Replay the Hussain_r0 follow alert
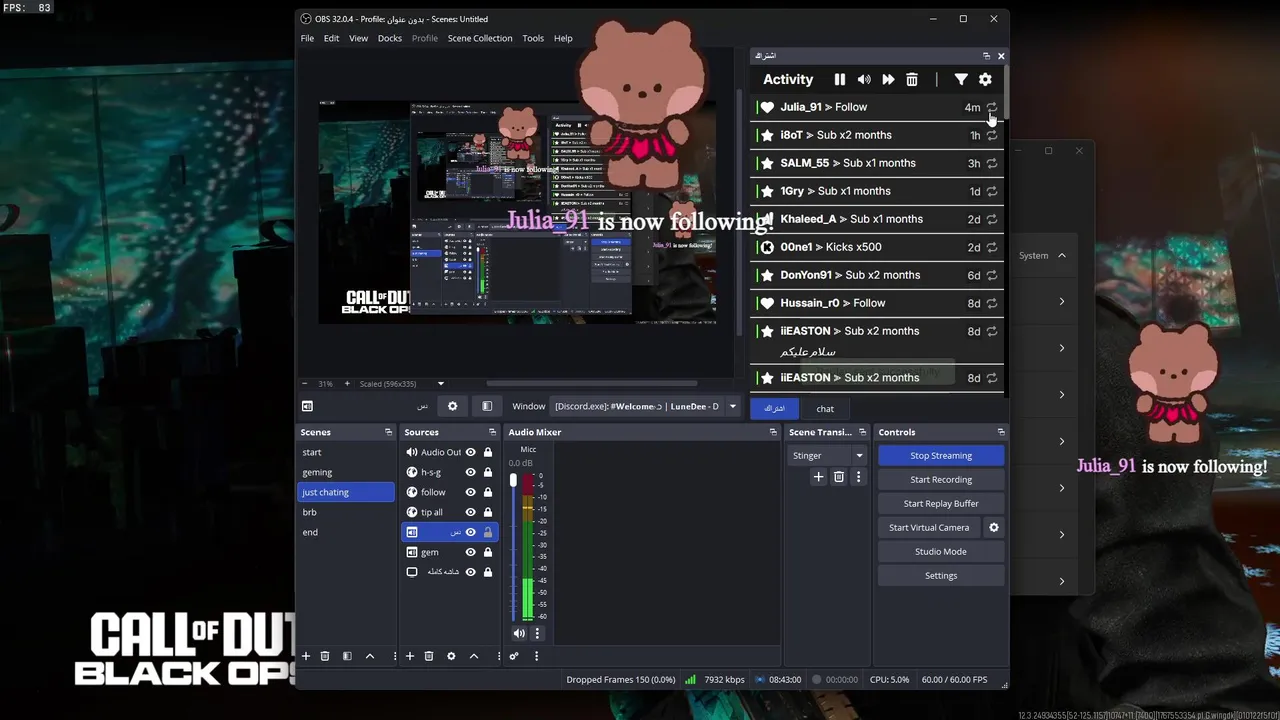 (992, 303)
